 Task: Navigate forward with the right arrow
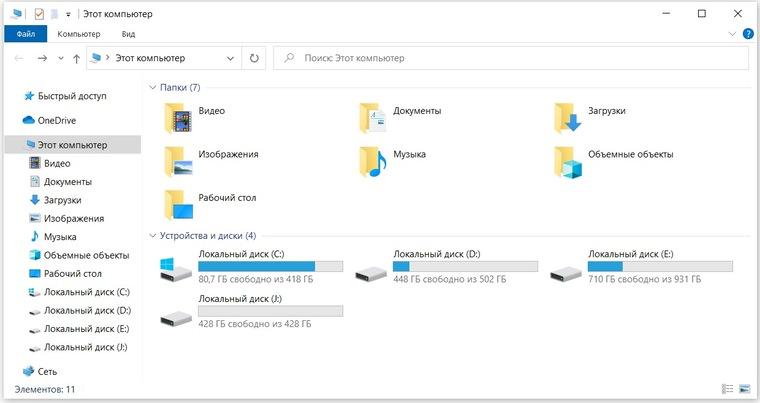pyautogui.click(x=43, y=58)
